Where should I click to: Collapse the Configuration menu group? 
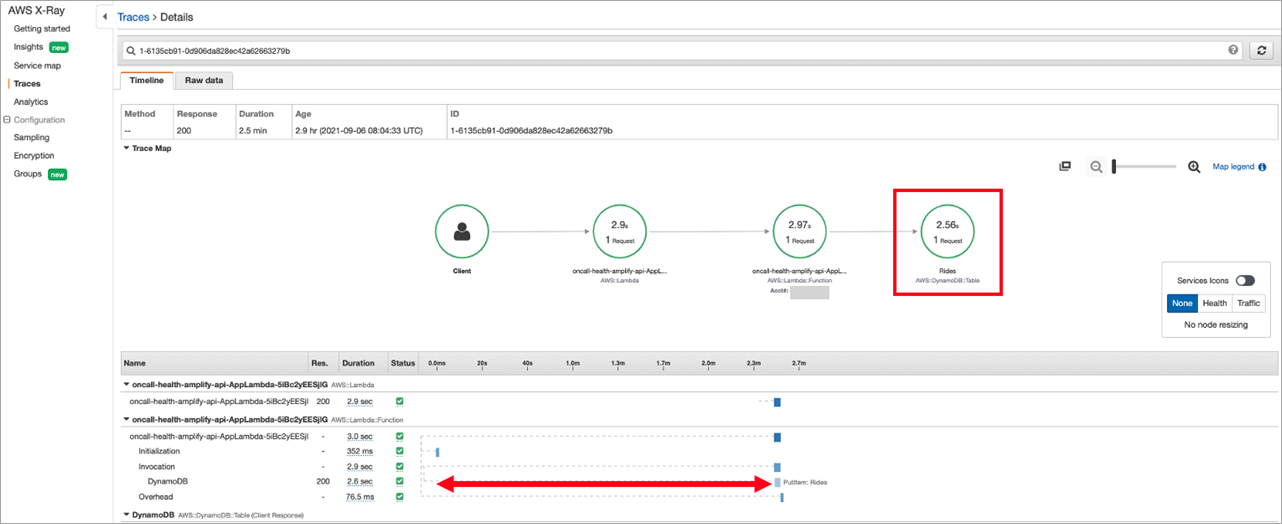pos(7,120)
